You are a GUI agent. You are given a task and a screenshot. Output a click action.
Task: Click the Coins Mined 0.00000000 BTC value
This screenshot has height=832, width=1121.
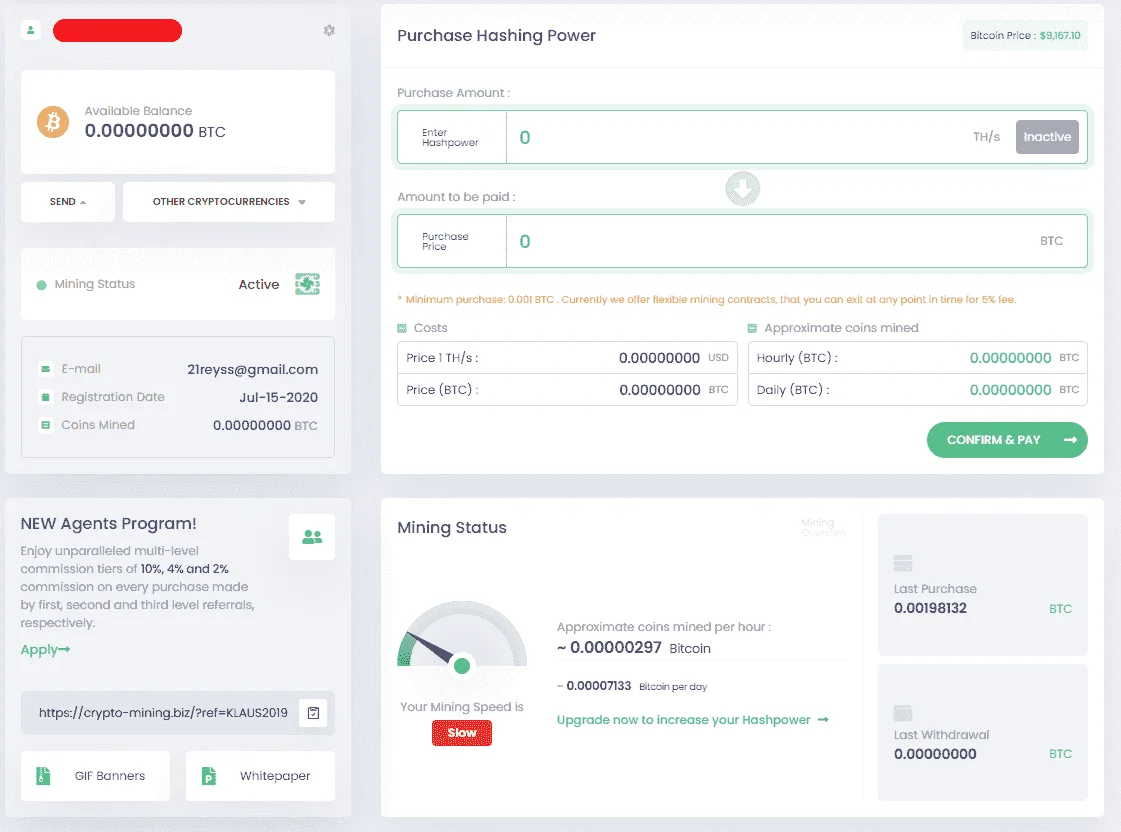tap(265, 425)
